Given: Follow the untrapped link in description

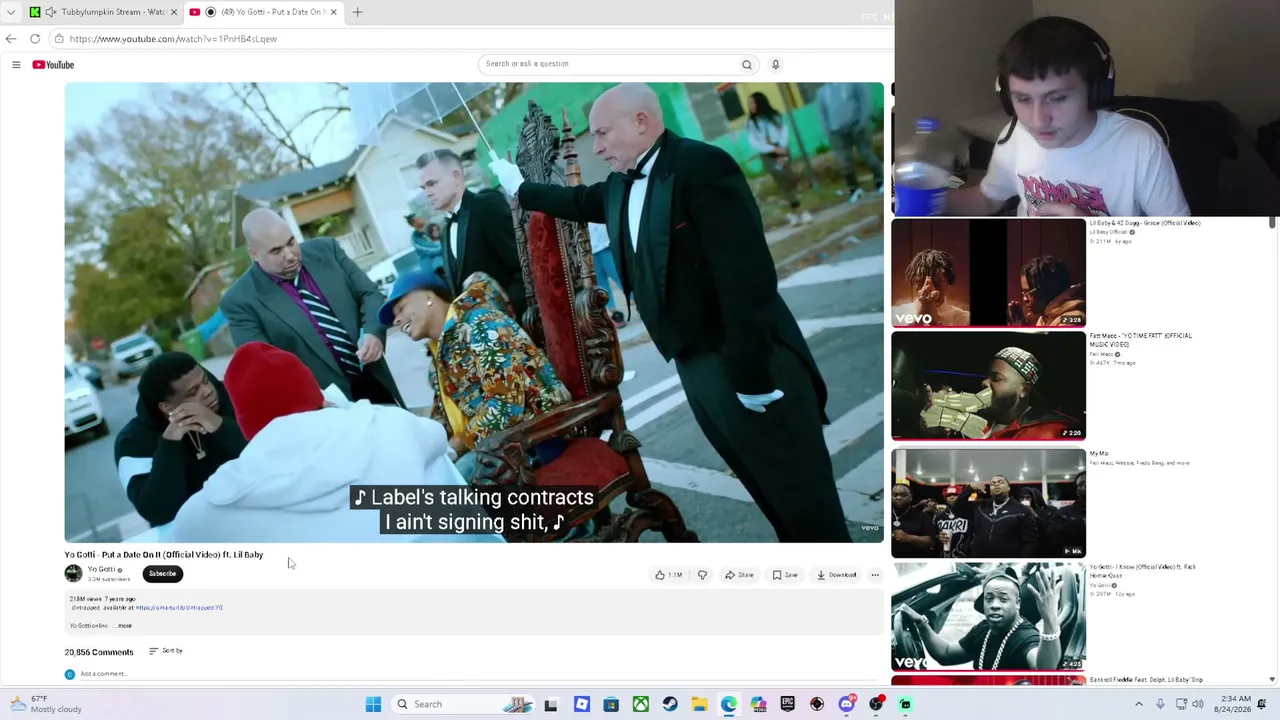Looking at the screenshot, I should pos(179,608).
